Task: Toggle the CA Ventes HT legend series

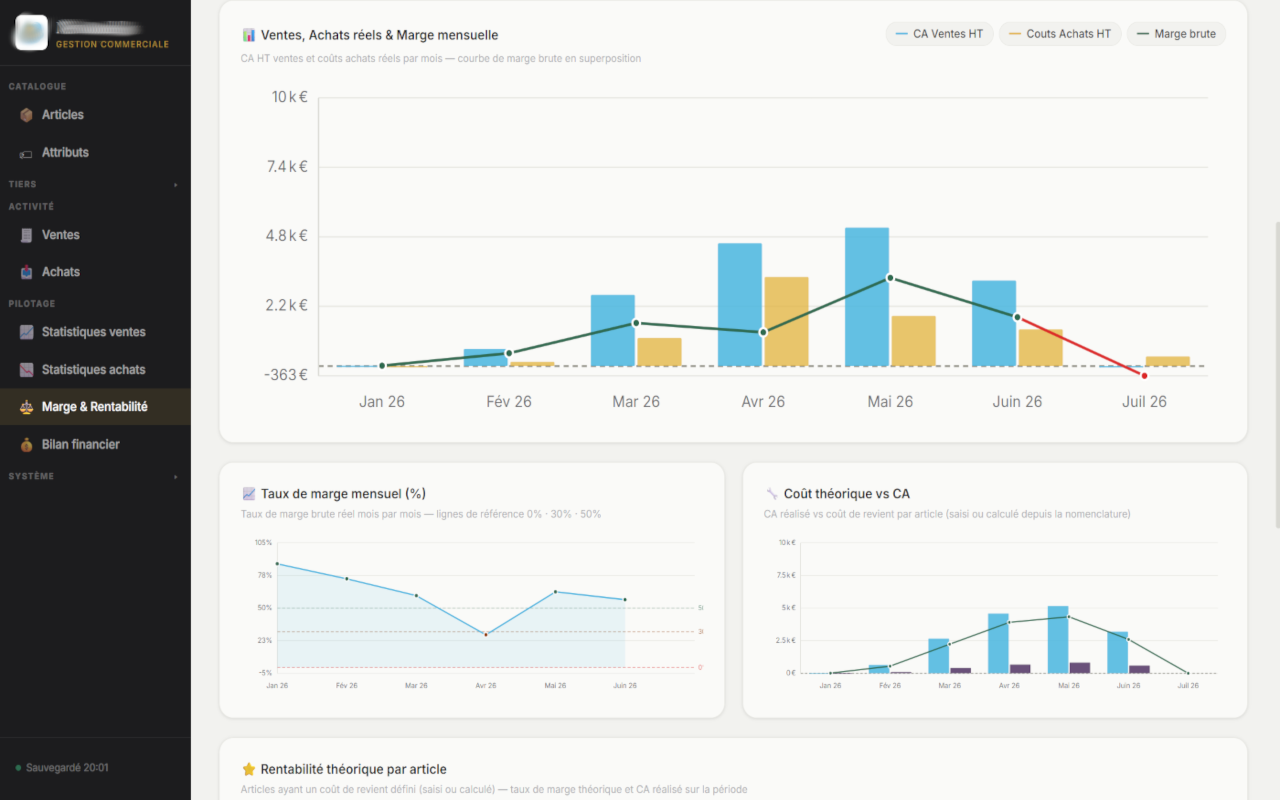Action: tap(940, 34)
